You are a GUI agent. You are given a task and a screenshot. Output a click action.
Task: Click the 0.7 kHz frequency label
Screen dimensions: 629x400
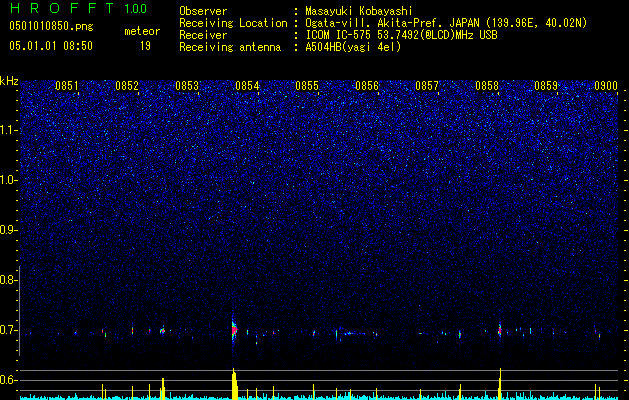tap(8, 330)
